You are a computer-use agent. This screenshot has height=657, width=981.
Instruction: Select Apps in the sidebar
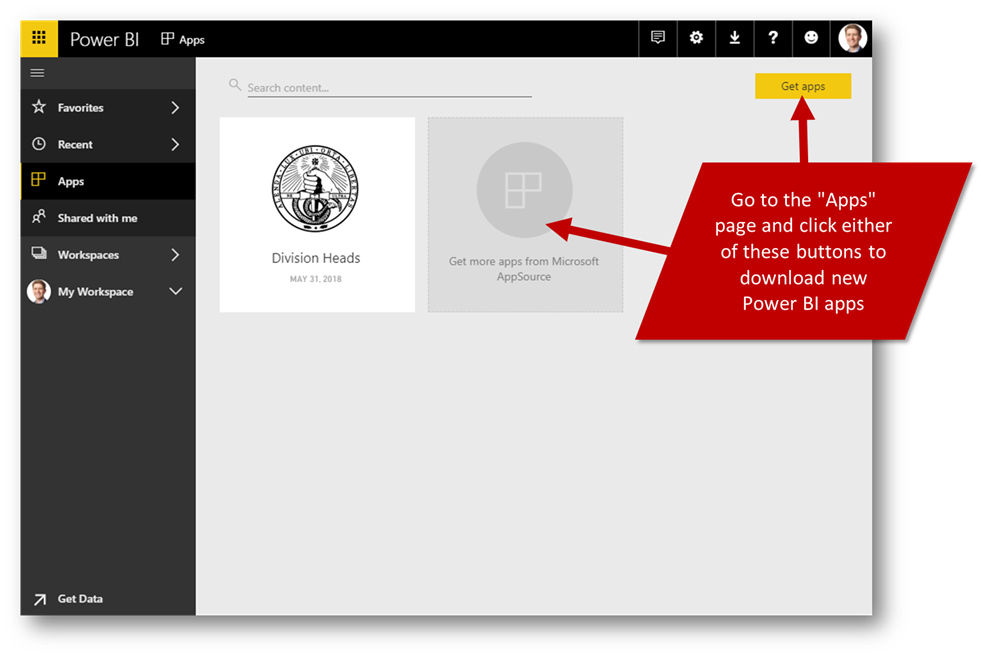pyautogui.click(x=108, y=181)
